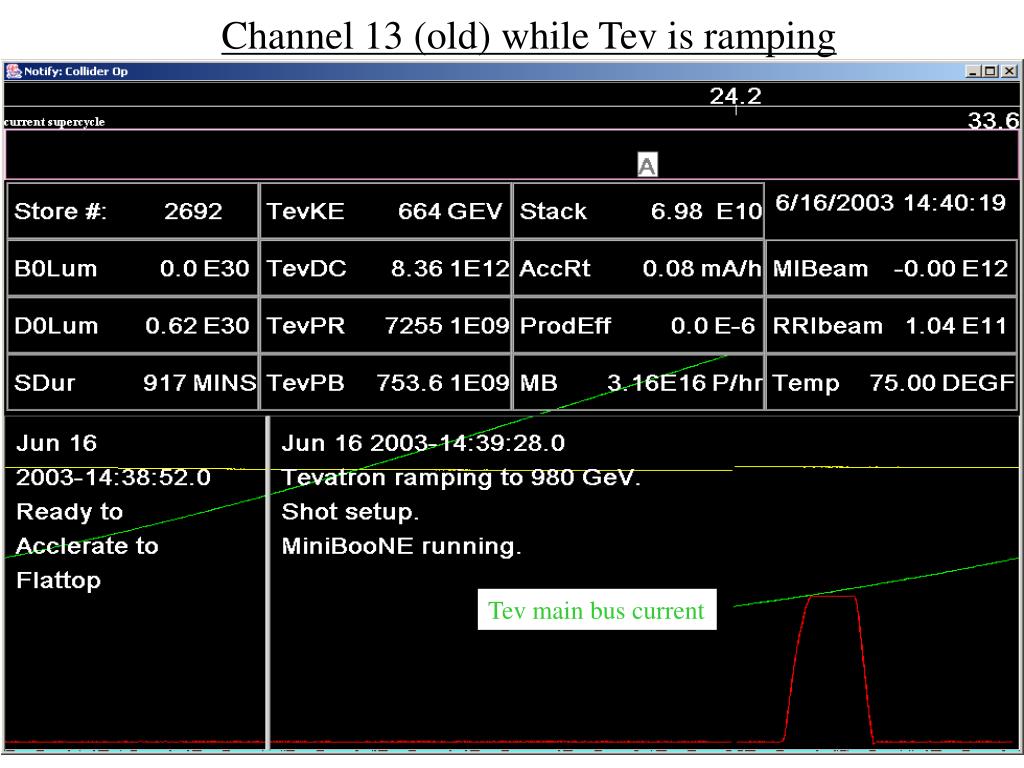1024x768 pixels.
Task: Click the slide title 'Channel 13 (old)'
Action: pos(355,36)
